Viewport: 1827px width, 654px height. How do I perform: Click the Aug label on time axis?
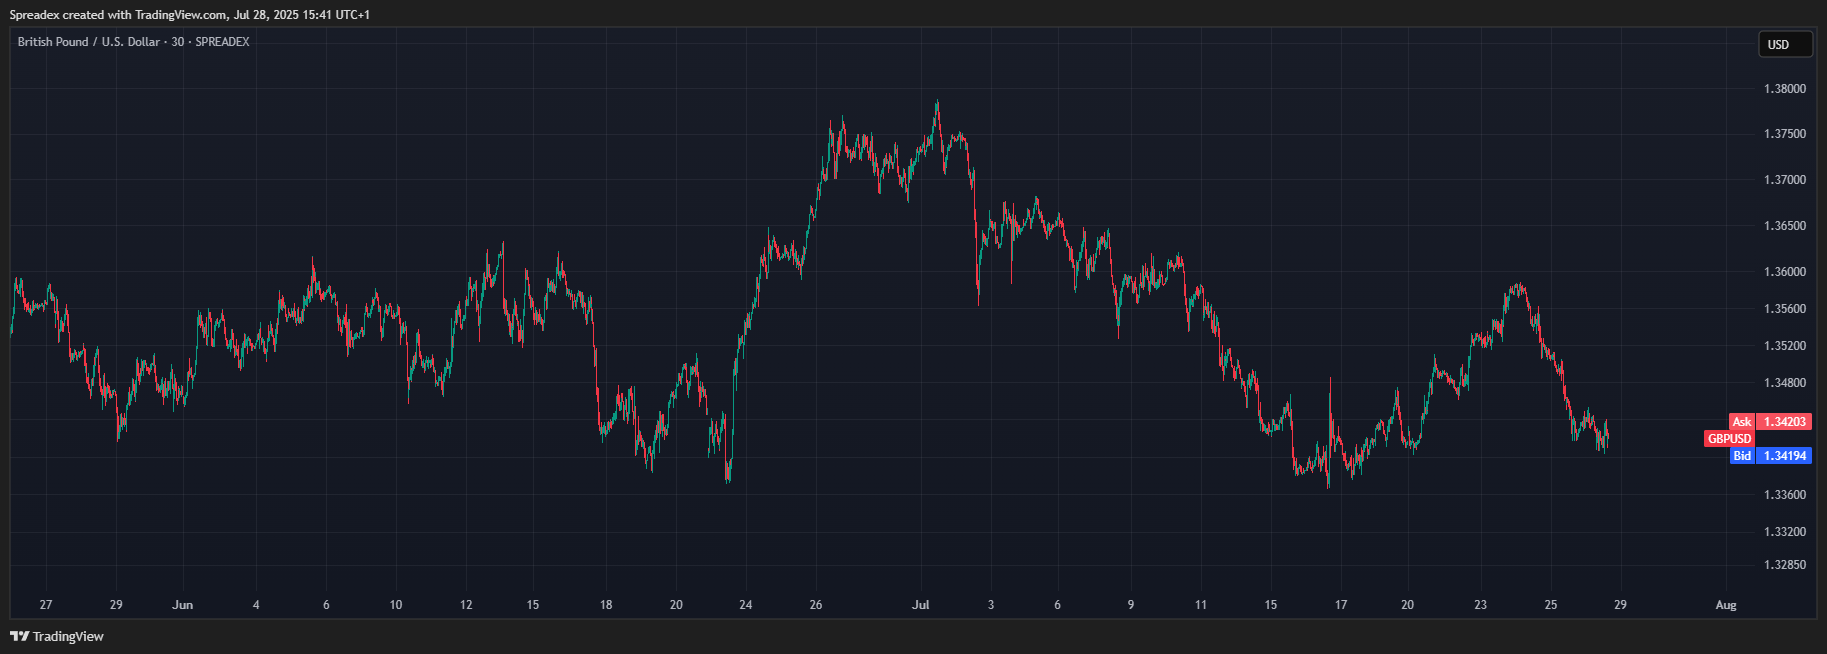(1726, 605)
